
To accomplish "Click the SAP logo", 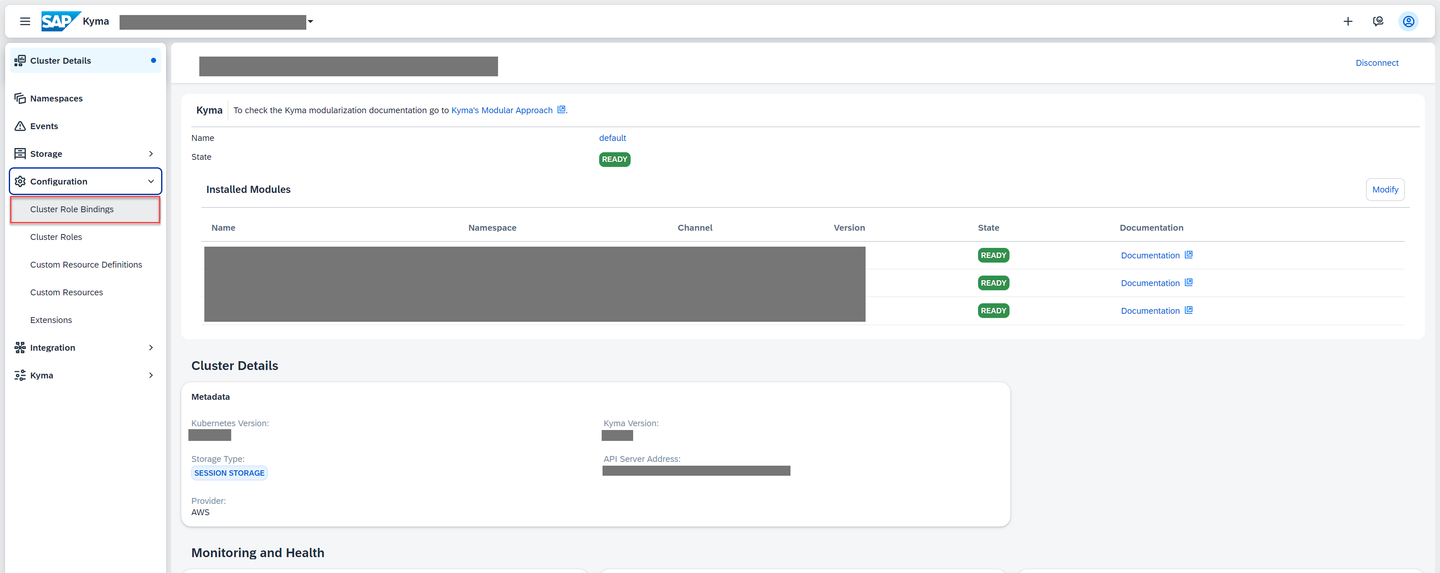I will [61, 21].
